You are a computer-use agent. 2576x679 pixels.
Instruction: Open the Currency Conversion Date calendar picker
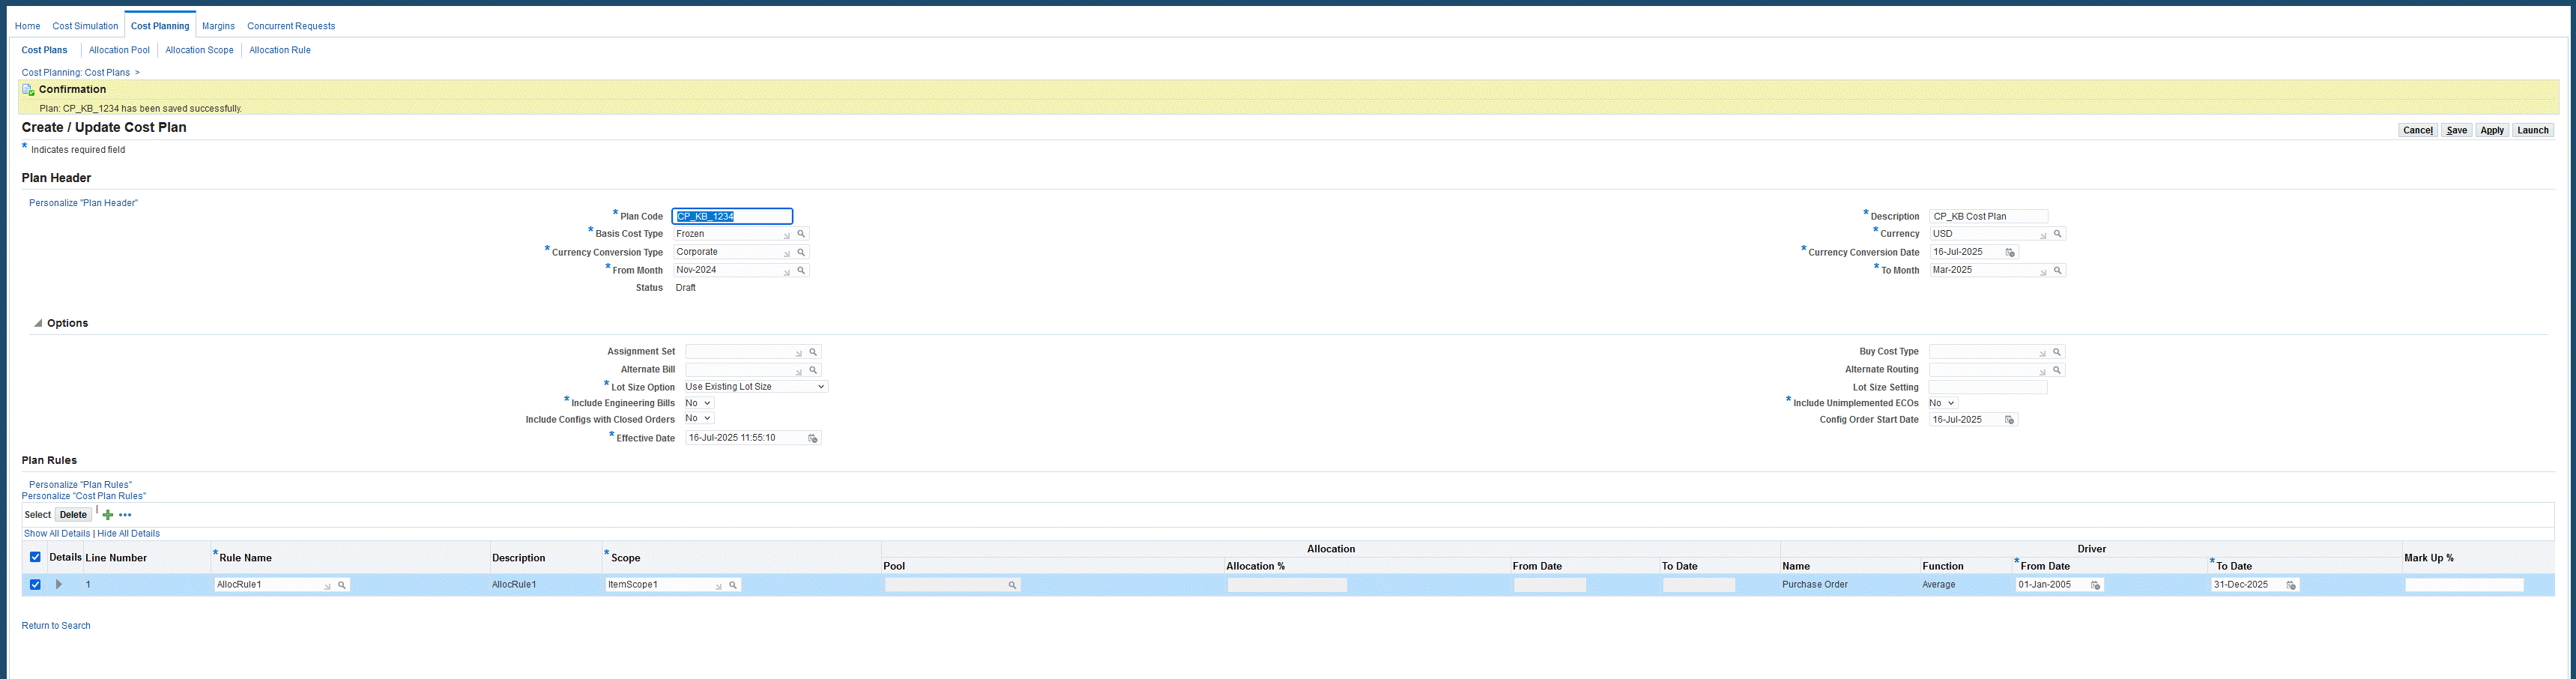2010,253
